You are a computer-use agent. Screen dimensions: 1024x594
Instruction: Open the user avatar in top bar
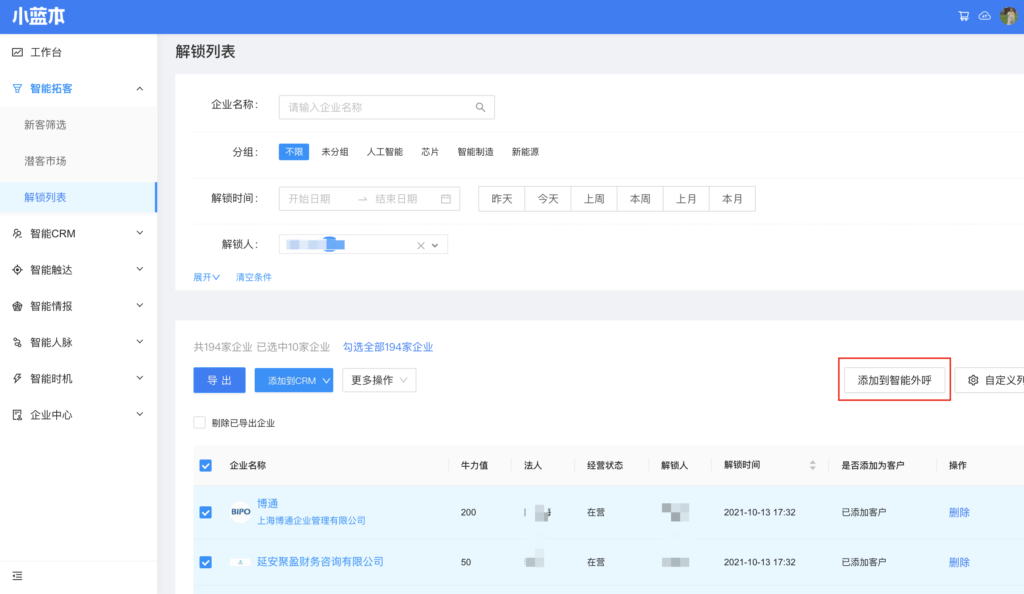(1008, 16)
